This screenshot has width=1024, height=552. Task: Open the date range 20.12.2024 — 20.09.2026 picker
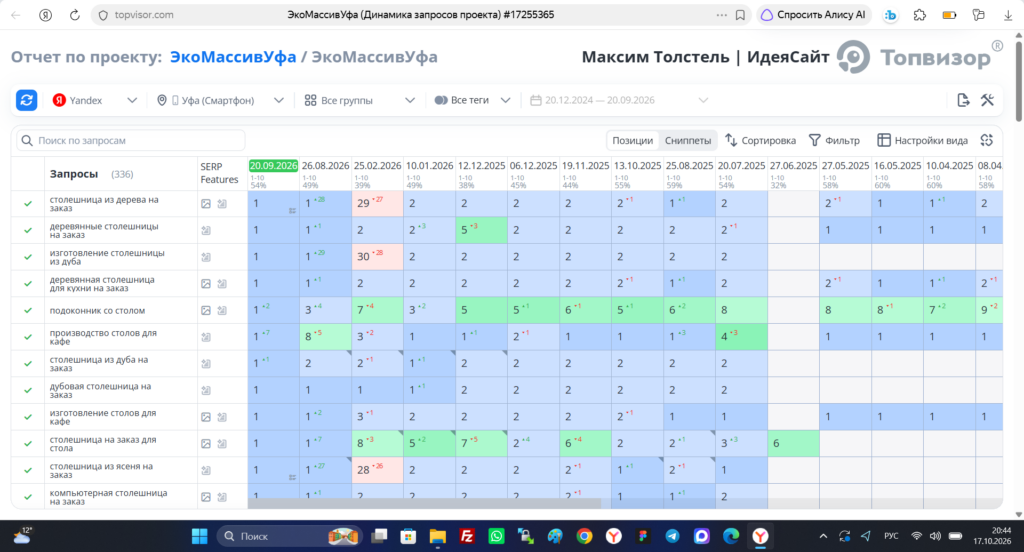click(618, 100)
